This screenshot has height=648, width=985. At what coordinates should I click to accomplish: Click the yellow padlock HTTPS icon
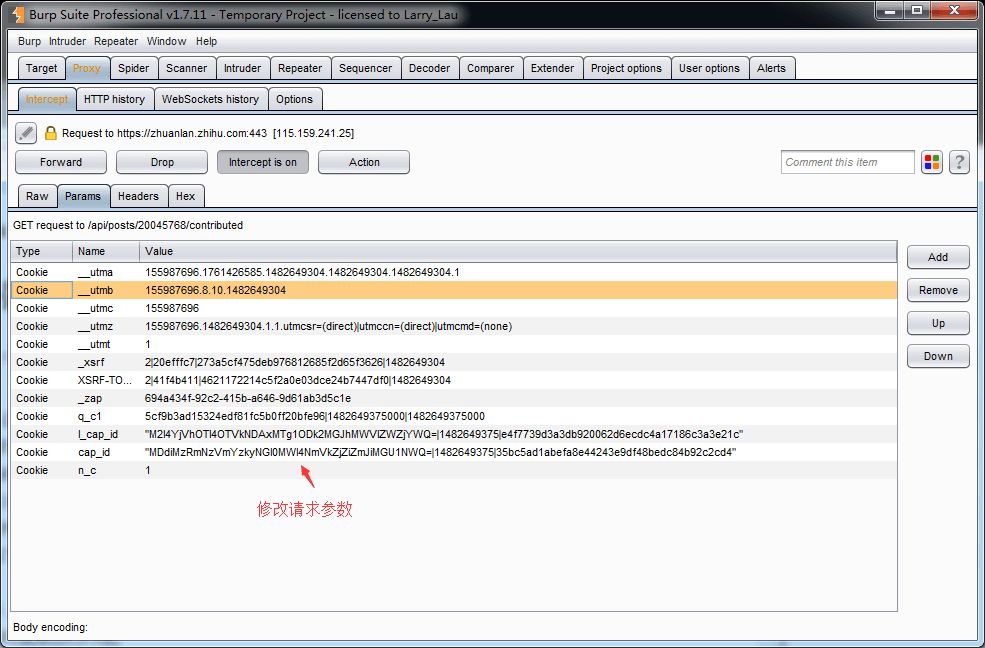(x=51, y=133)
